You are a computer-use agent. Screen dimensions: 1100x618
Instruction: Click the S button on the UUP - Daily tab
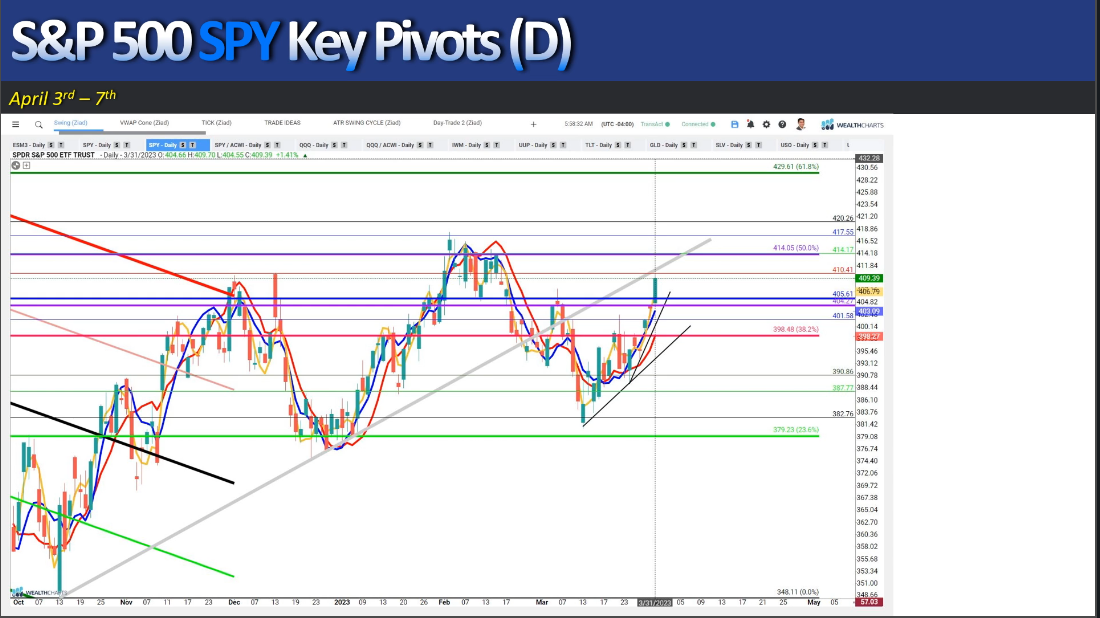pyautogui.click(x=554, y=145)
